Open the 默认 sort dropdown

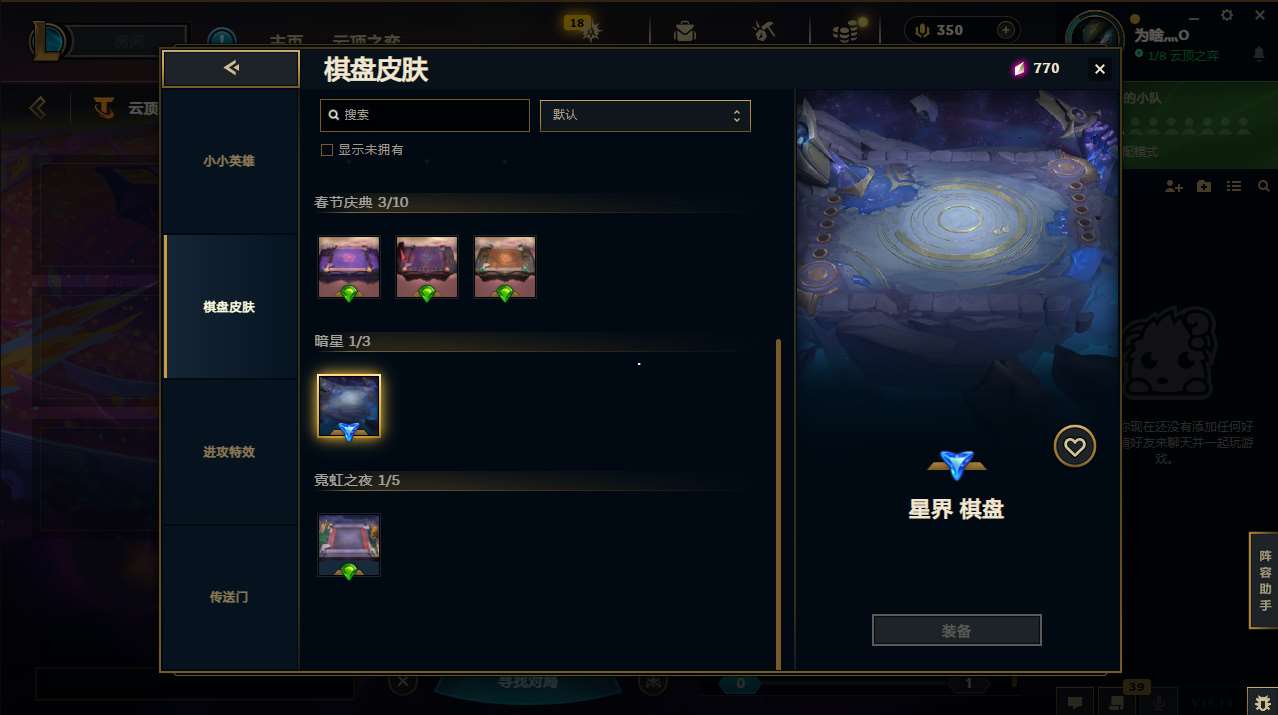(x=645, y=115)
